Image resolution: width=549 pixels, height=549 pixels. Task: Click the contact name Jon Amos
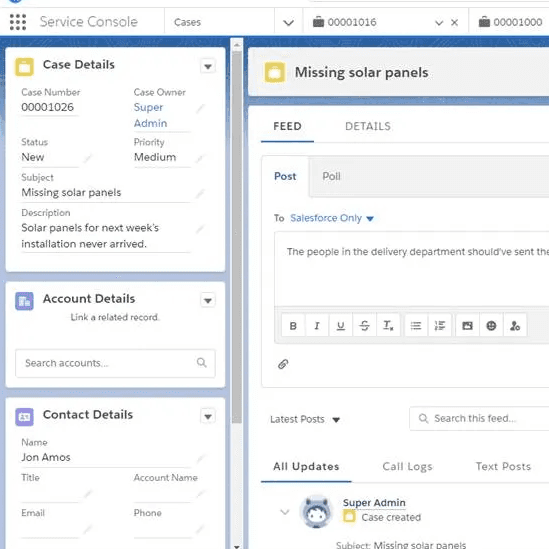46,457
